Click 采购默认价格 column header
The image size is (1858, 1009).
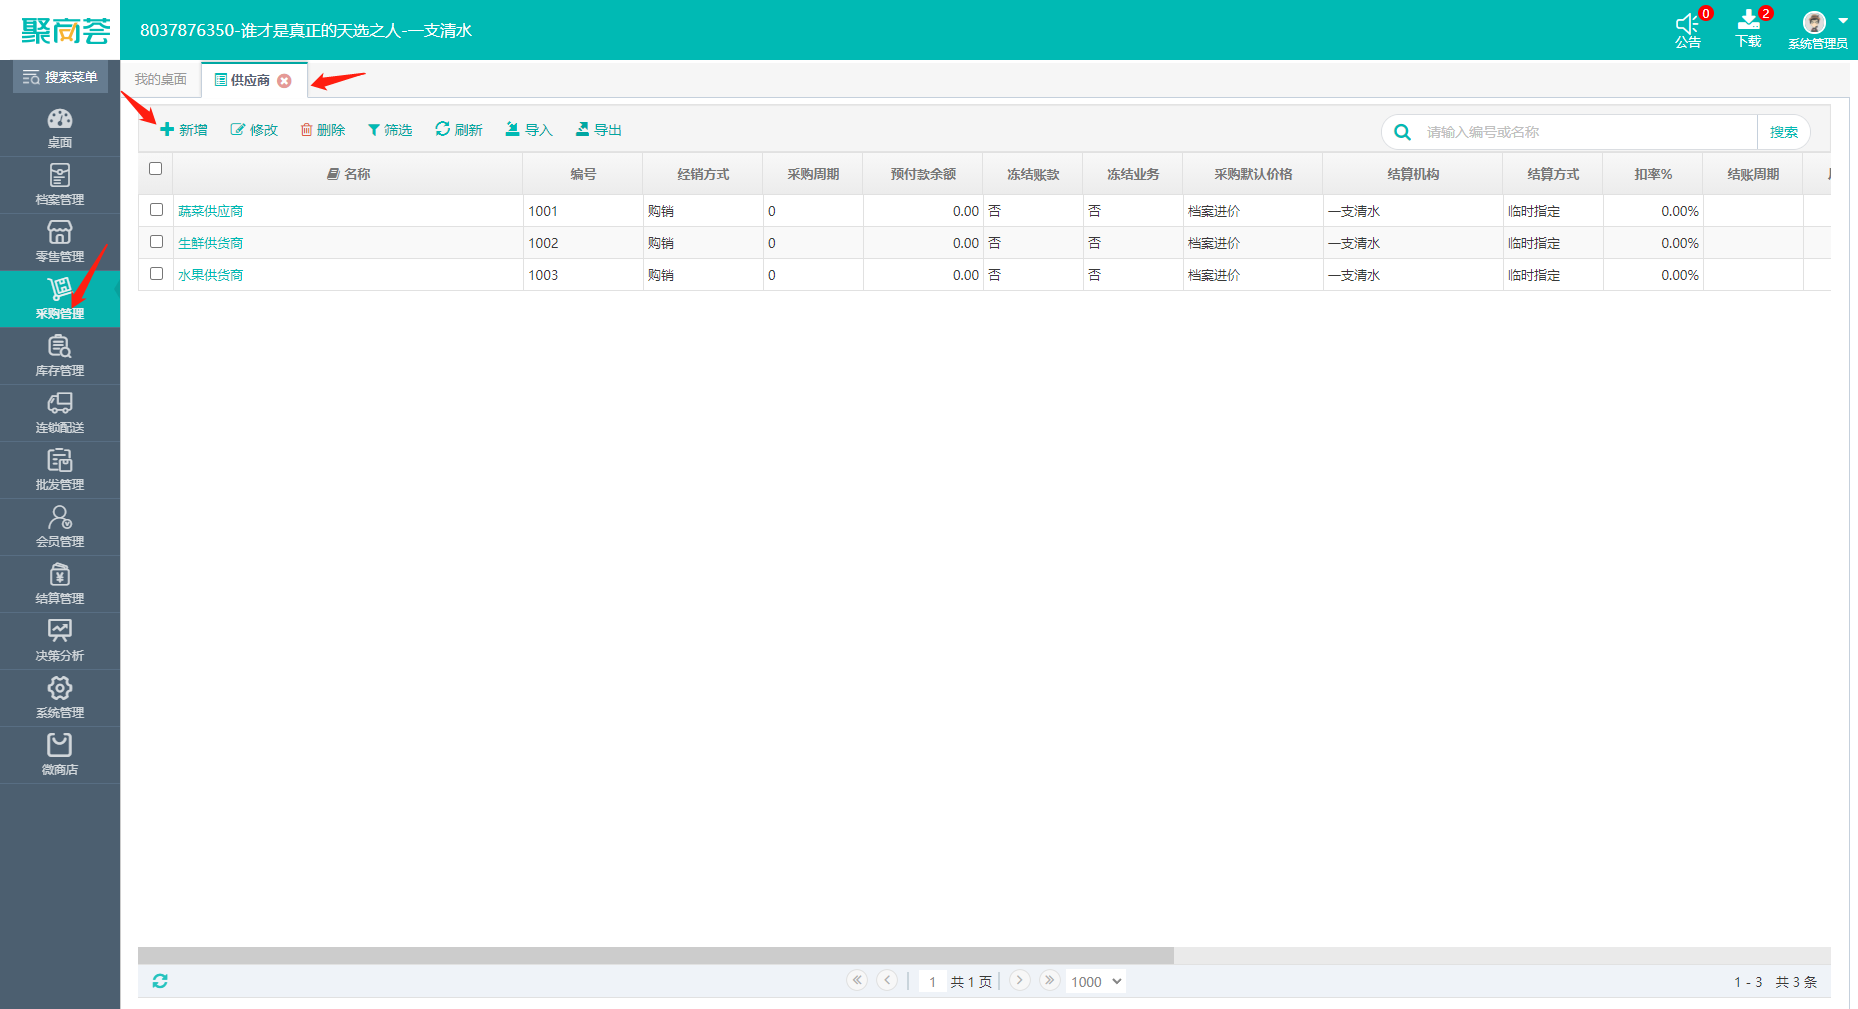pyautogui.click(x=1253, y=174)
